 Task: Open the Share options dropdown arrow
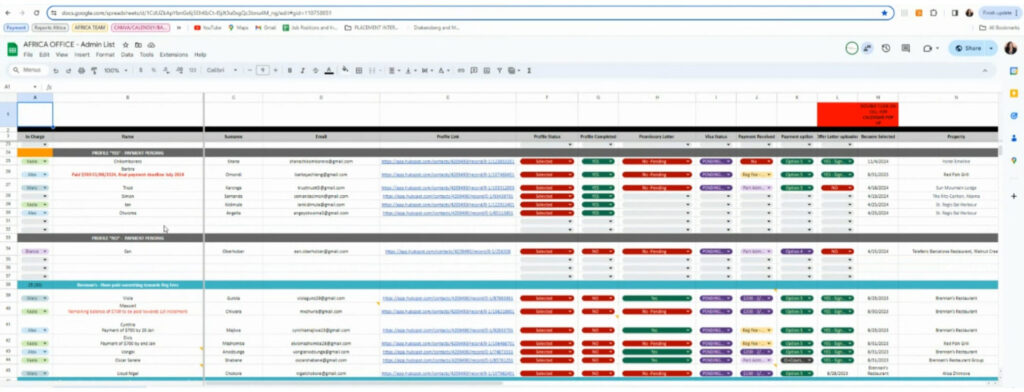click(x=992, y=48)
